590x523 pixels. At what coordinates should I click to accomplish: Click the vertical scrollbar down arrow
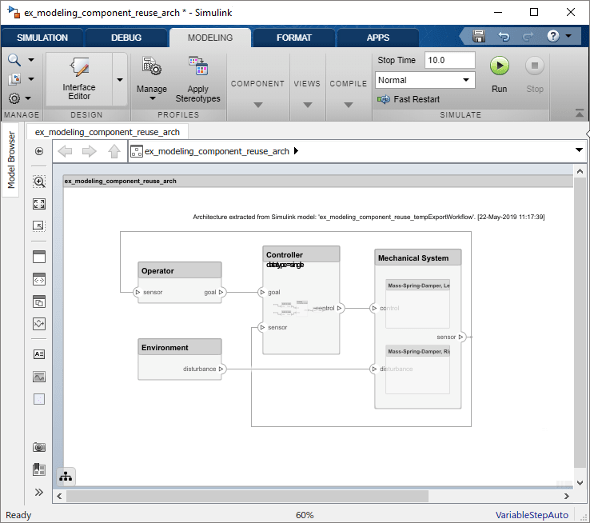pos(579,483)
